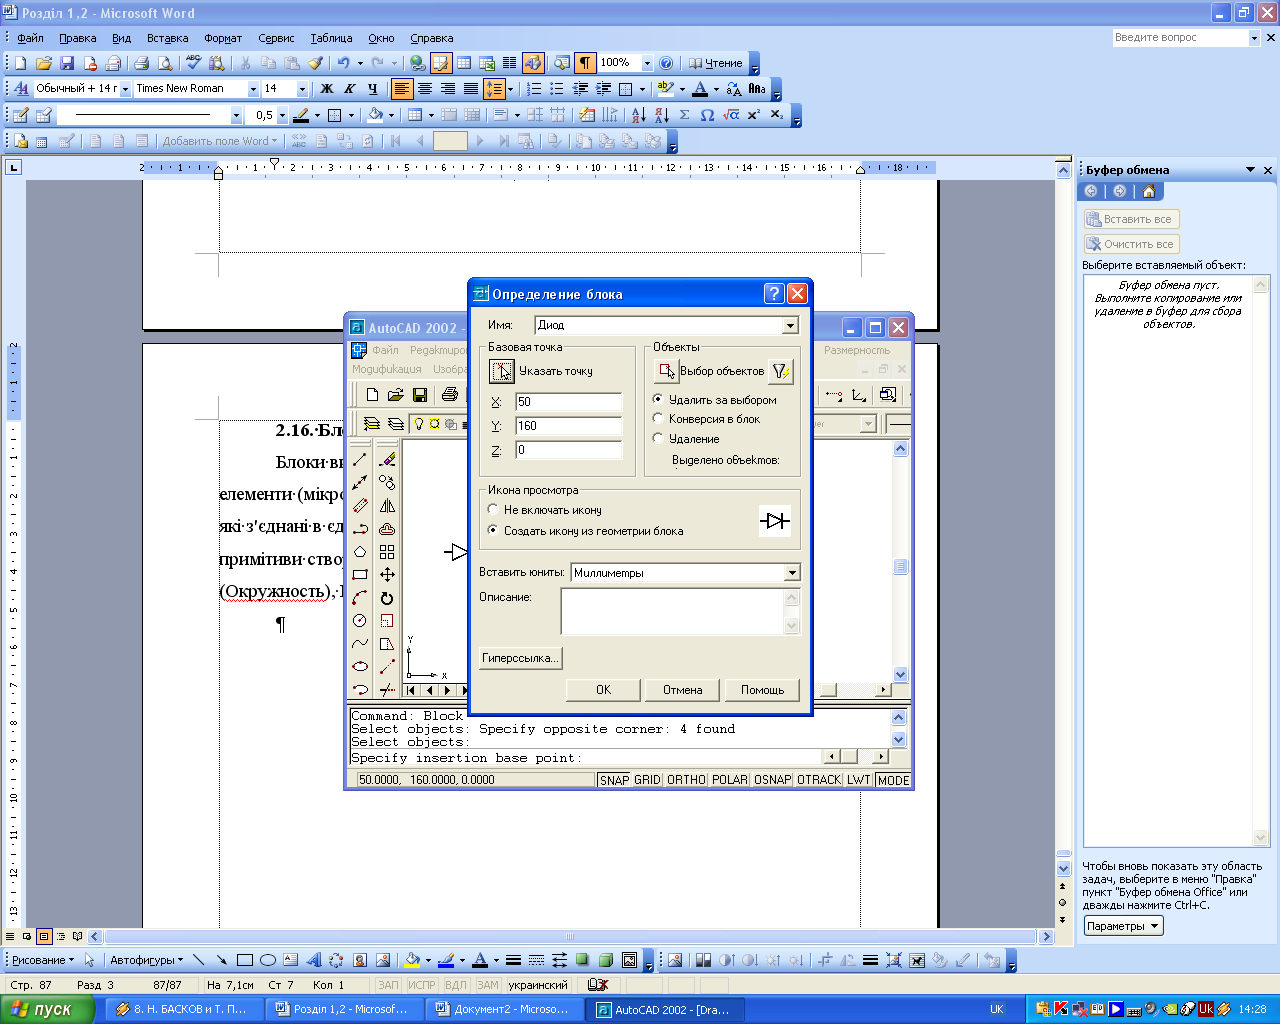This screenshot has width=1280, height=1024.
Task: Select 'Создать икону из геометрии блока'
Action: click(x=493, y=531)
